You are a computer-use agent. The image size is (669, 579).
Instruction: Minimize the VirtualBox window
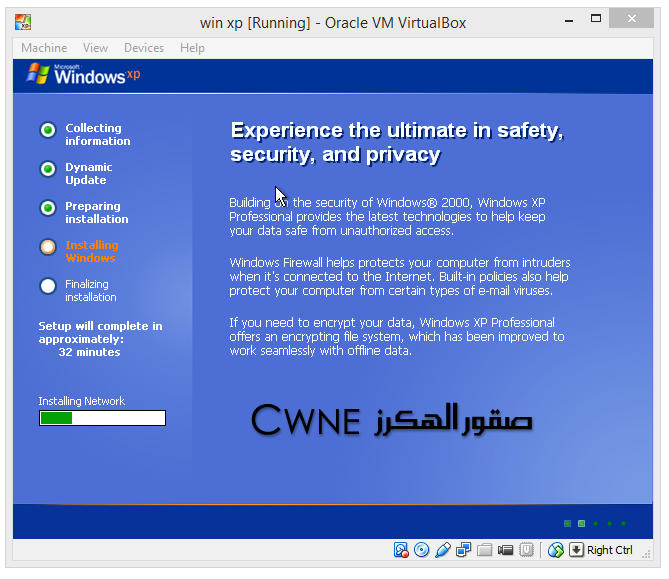(x=569, y=20)
